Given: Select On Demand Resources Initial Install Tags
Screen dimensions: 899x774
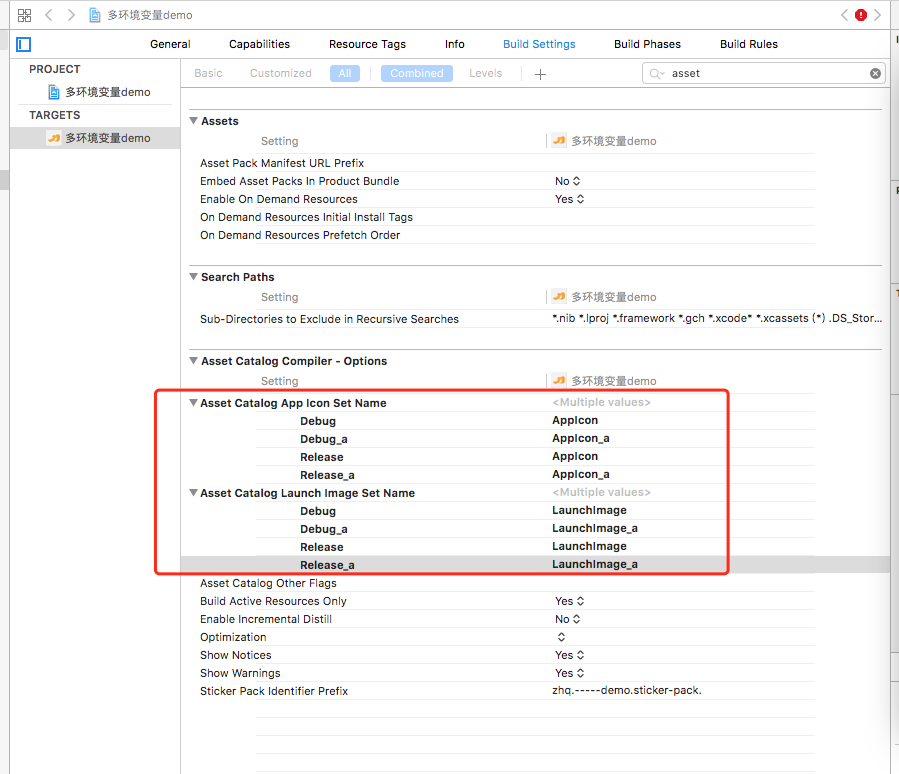Looking at the screenshot, I should click(x=306, y=217).
